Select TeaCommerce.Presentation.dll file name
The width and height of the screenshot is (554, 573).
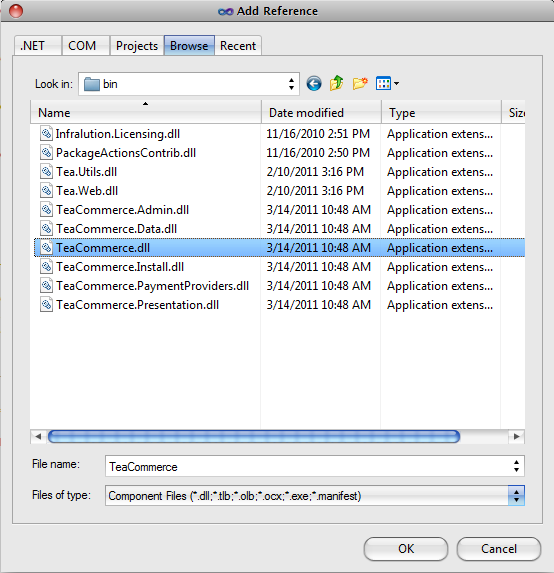point(137,305)
